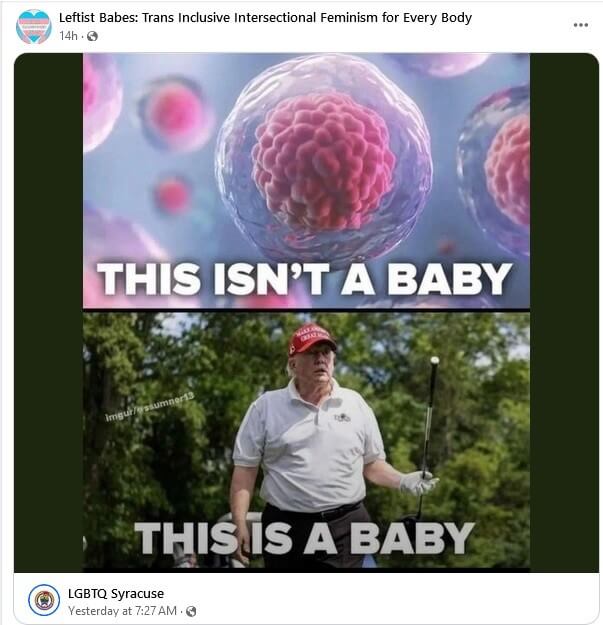This screenshot has width=603, height=625.
Task: Click the globe icon after 7:27 AM
Action: tap(191, 611)
